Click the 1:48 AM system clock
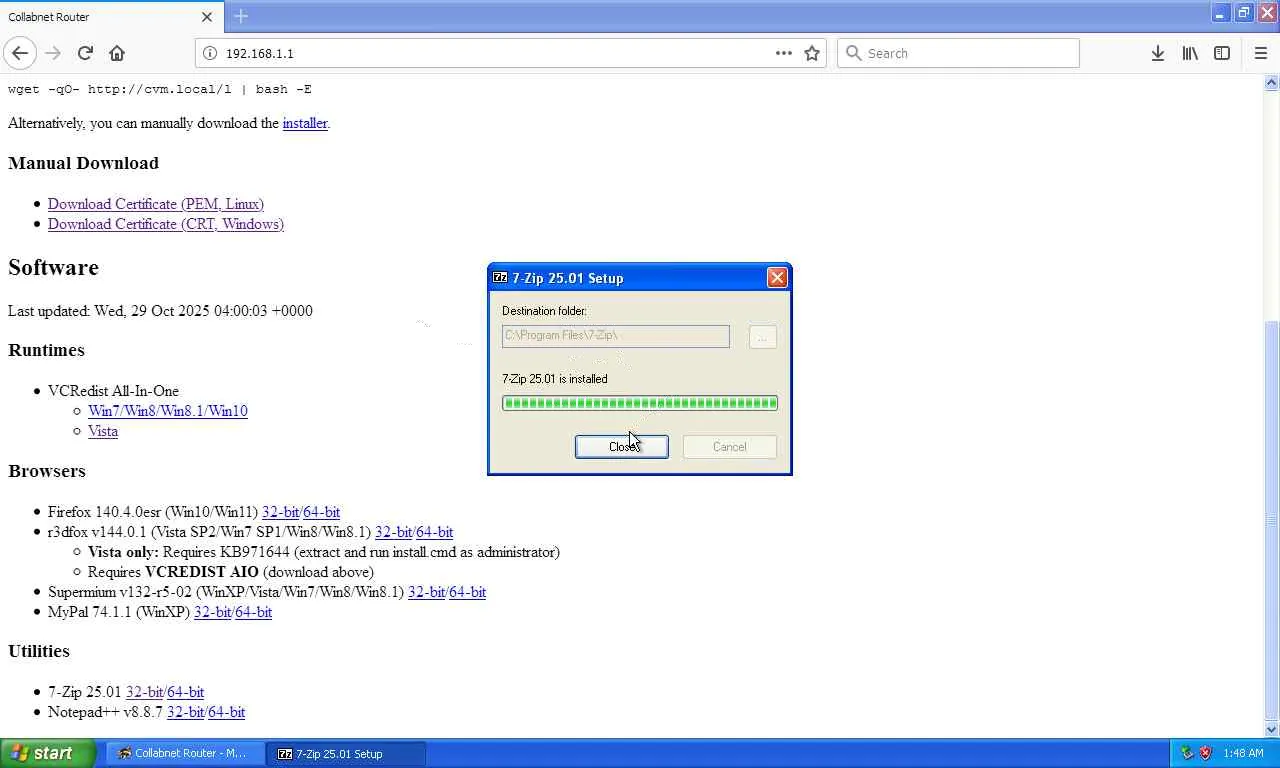This screenshot has width=1280, height=768. 1243,754
